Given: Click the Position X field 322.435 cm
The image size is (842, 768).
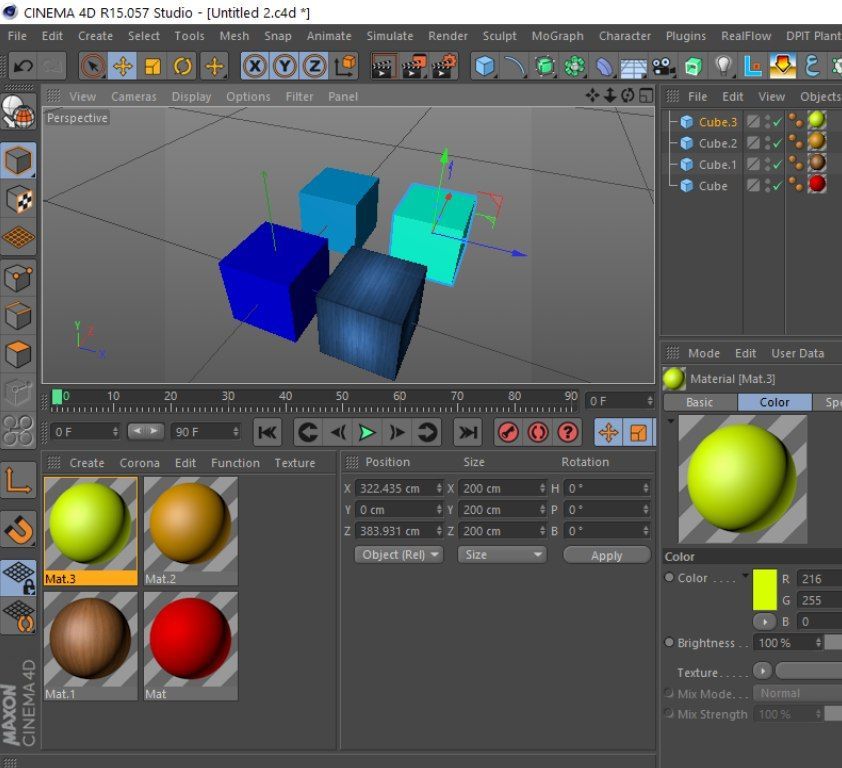Looking at the screenshot, I should tap(398, 488).
